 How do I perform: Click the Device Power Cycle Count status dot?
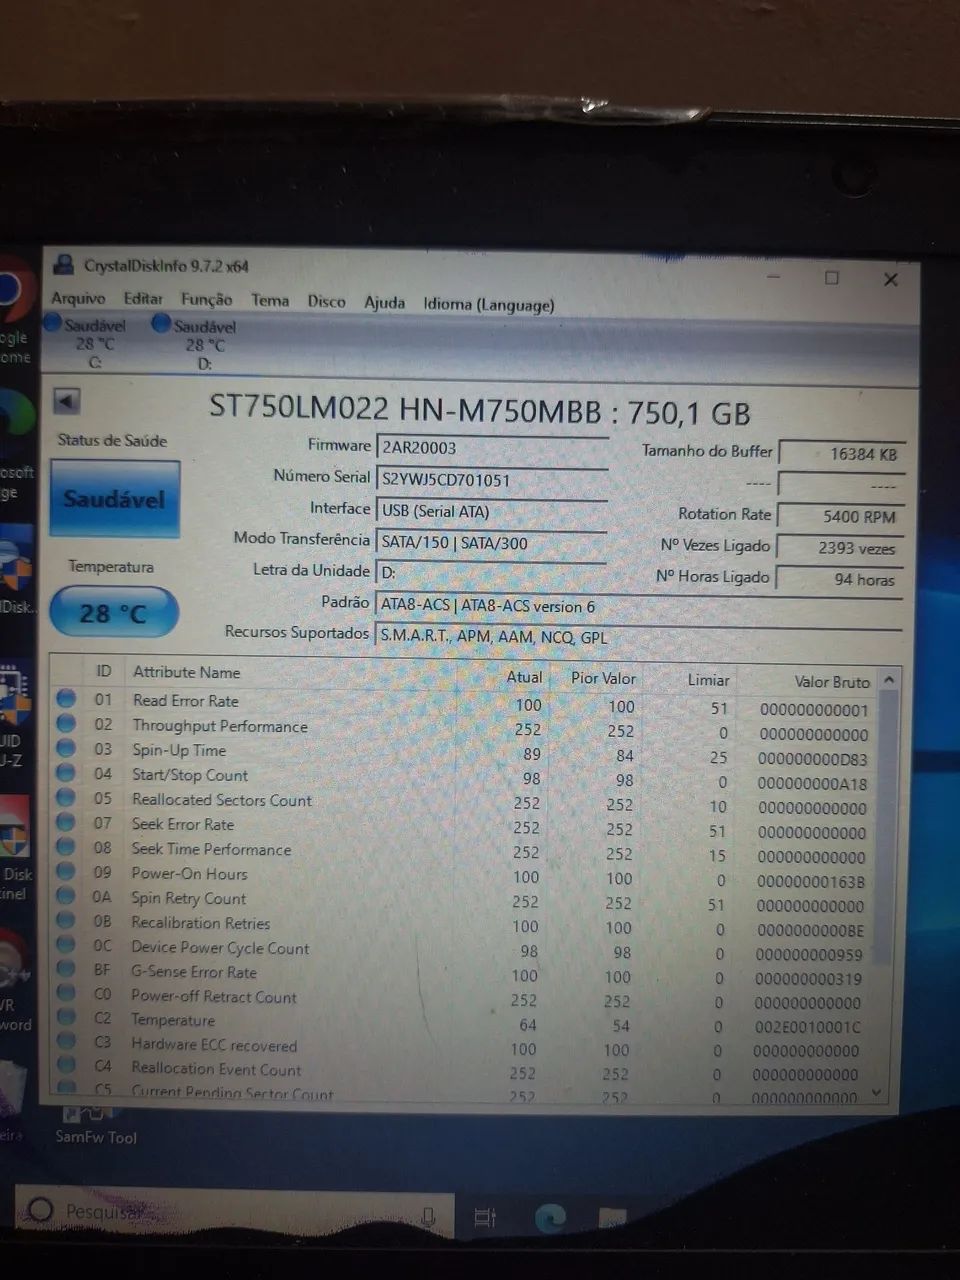66,944
